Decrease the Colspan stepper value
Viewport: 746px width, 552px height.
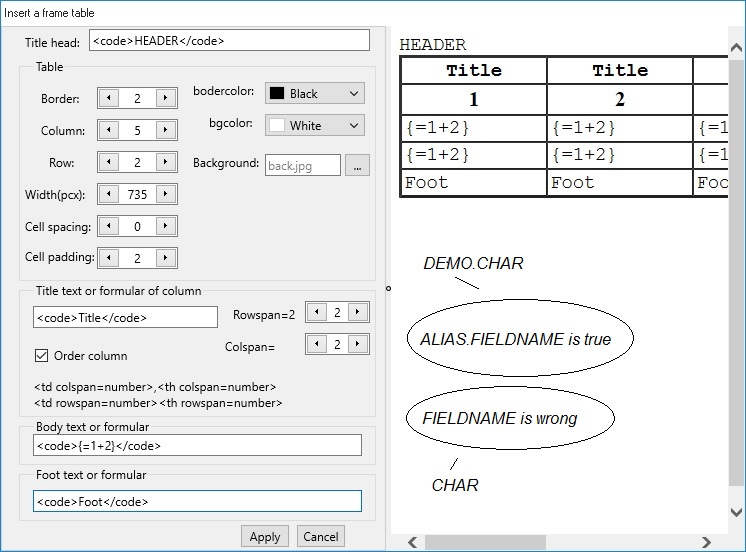tap(316, 344)
